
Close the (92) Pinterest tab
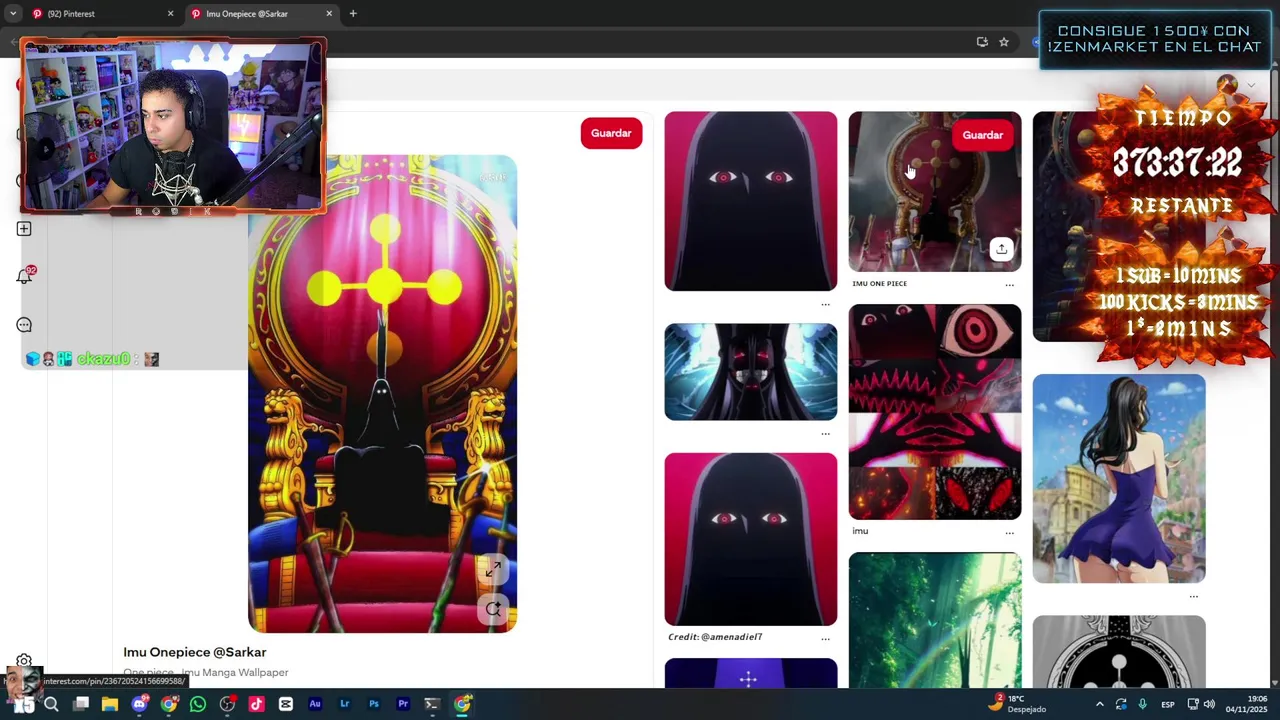(x=170, y=14)
